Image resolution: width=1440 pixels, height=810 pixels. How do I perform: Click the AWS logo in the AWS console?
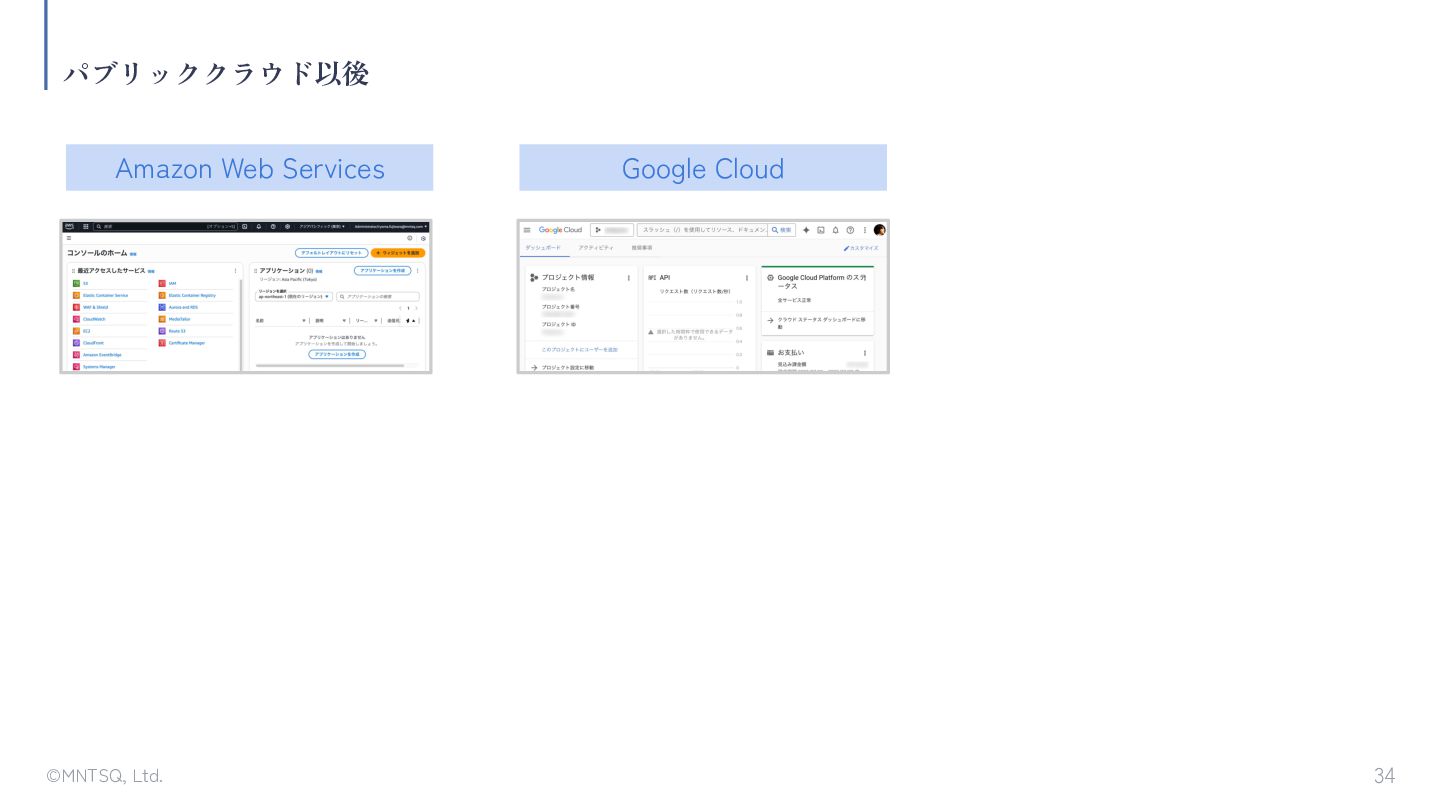(x=69, y=226)
